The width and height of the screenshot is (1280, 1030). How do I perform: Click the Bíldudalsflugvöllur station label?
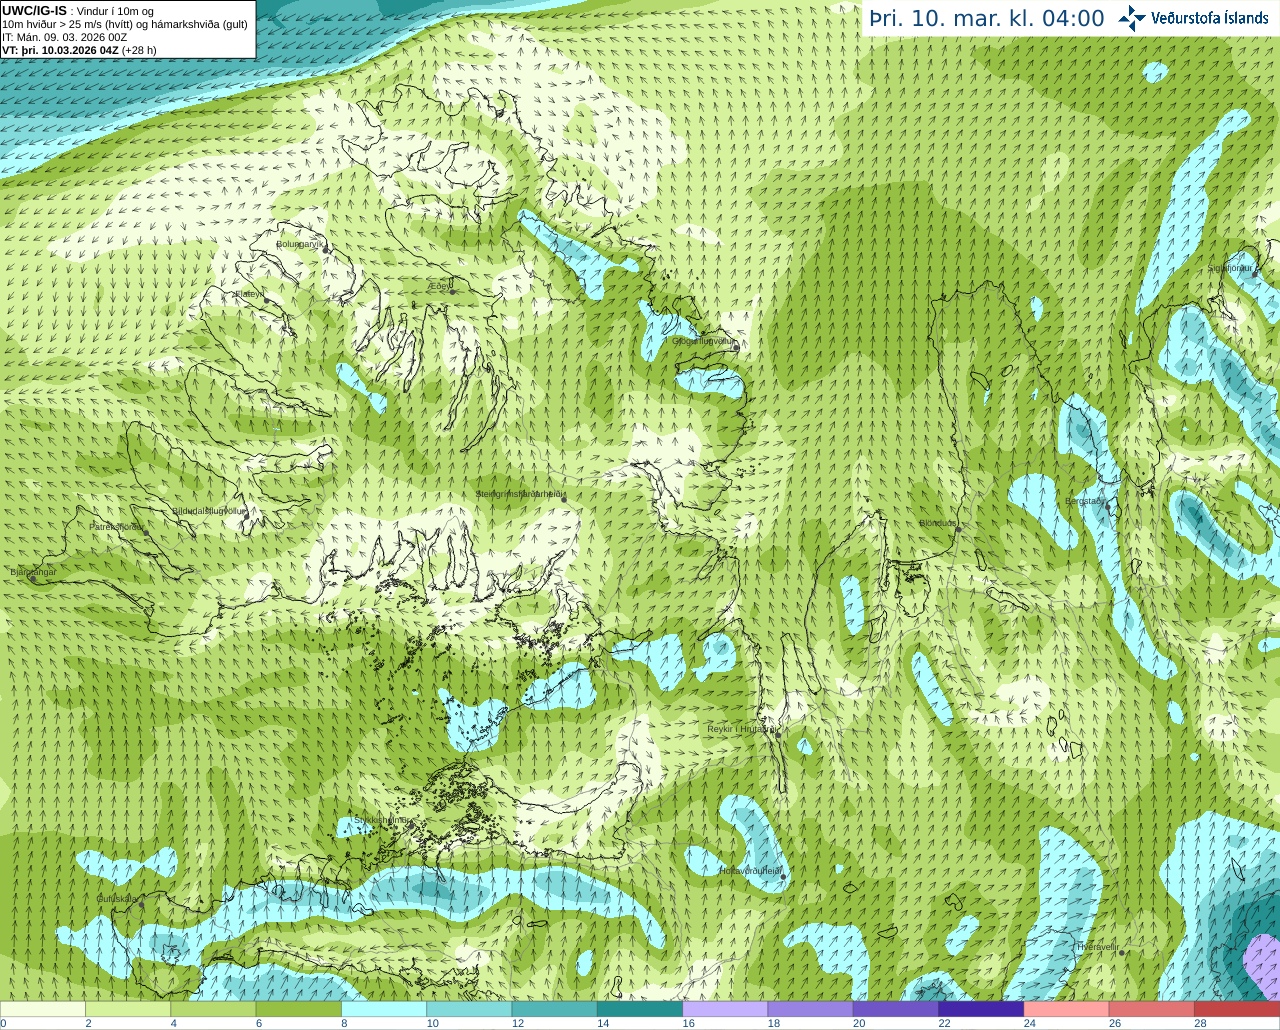[209, 510]
